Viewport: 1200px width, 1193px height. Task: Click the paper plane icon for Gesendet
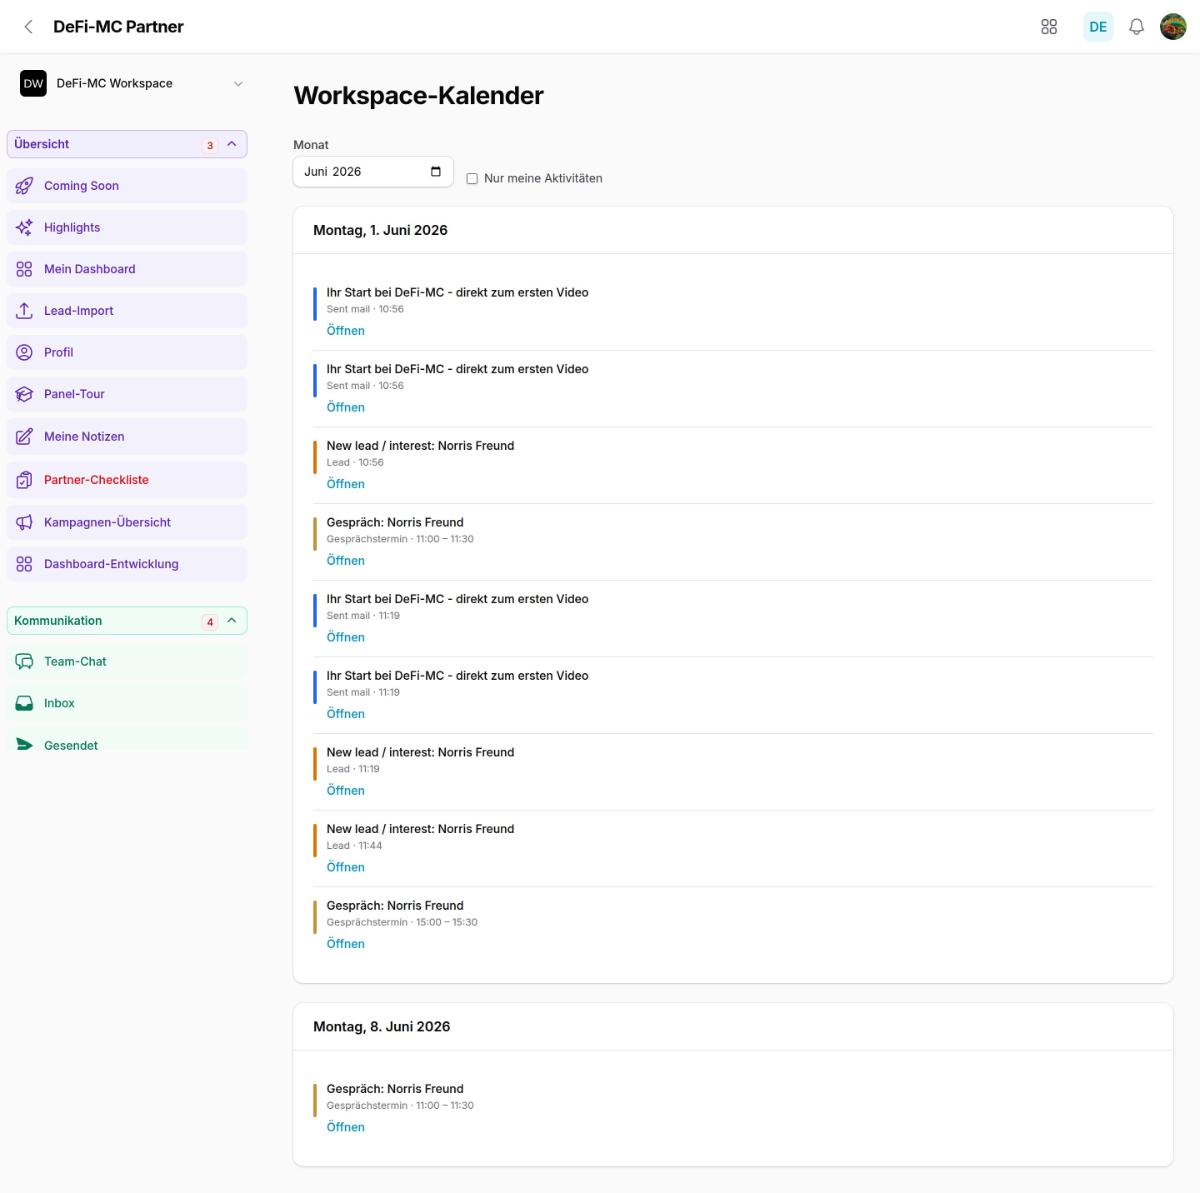[25, 745]
